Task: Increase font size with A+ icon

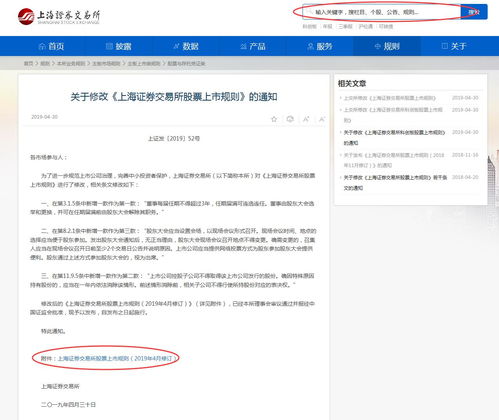Action: [306, 119]
